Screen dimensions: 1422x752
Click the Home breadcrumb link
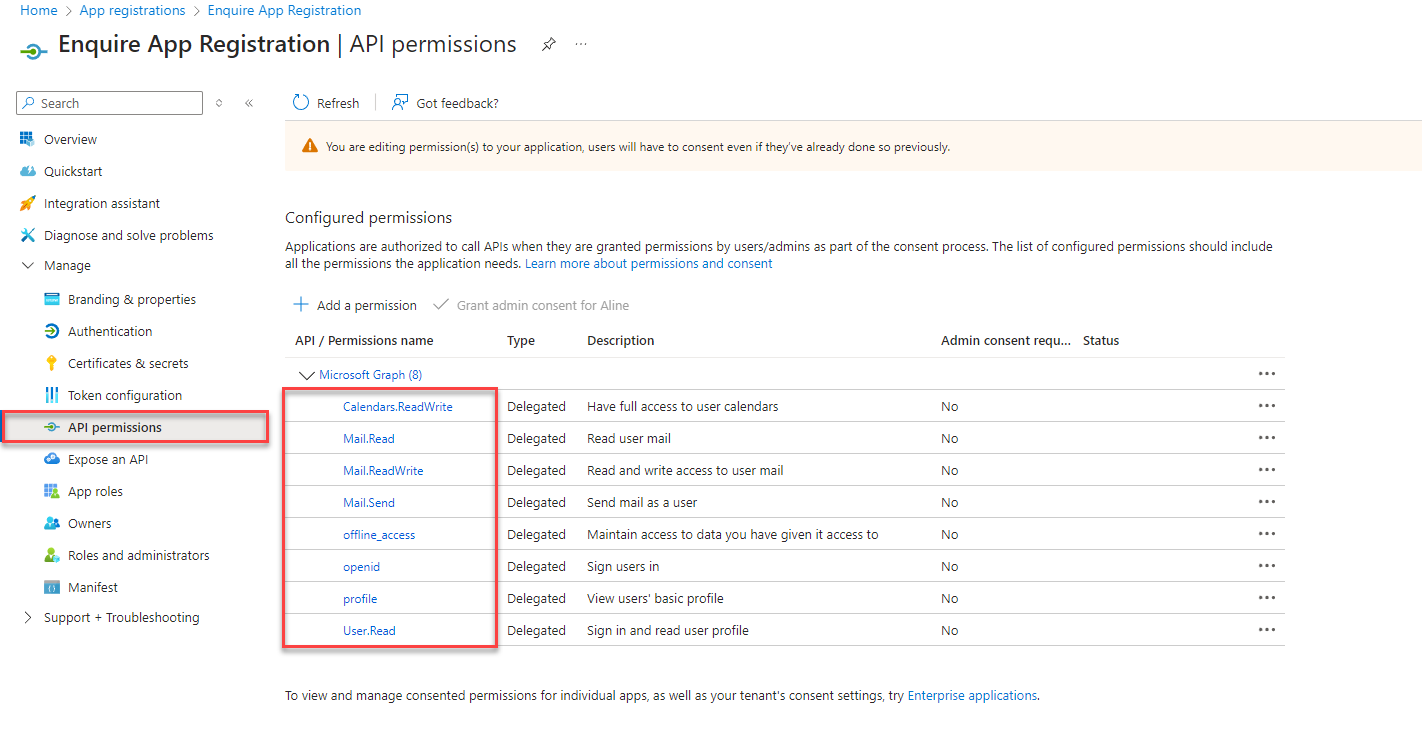(x=39, y=10)
